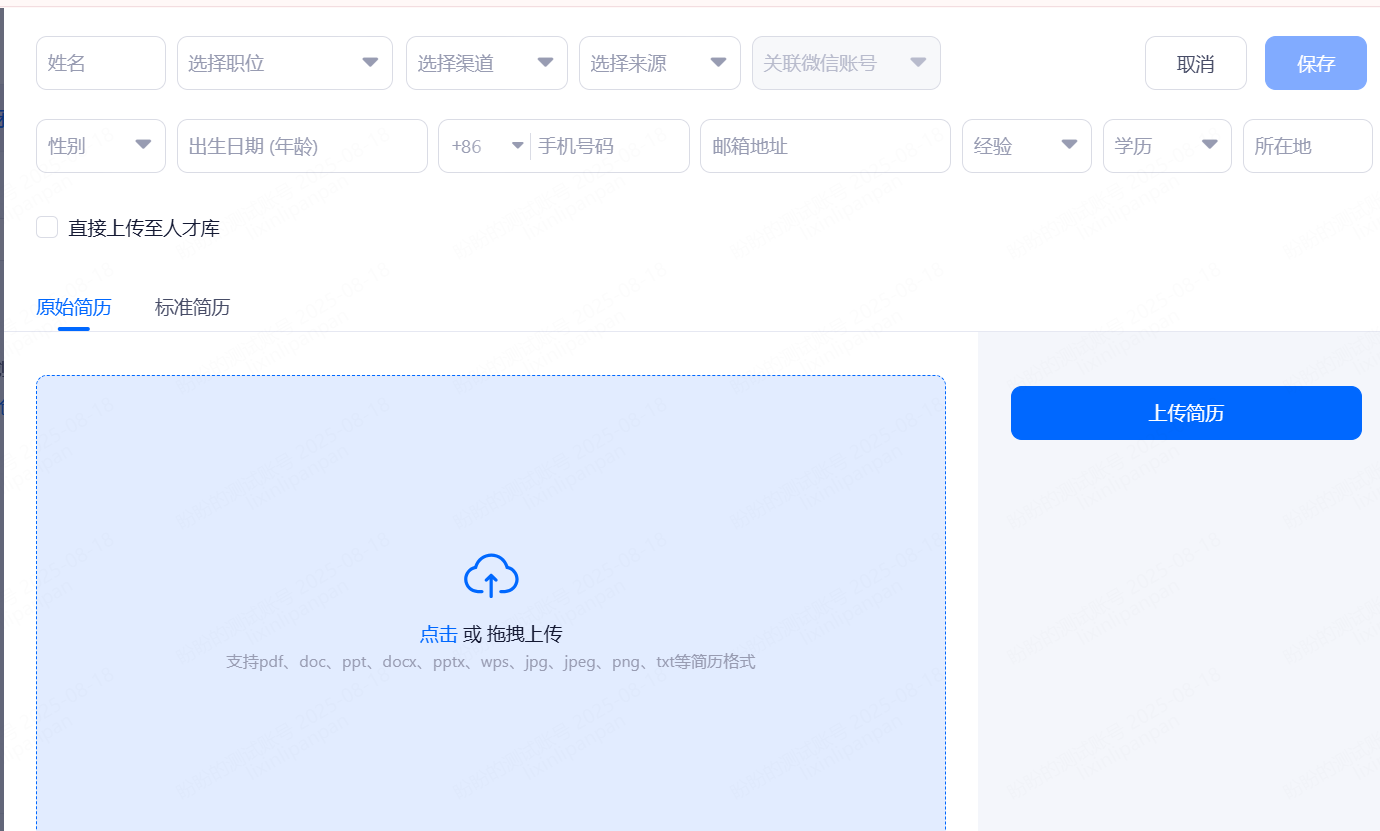Expand the 经验 dropdown
The width and height of the screenshot is (1380, 831).
(x=1026, y=146)
